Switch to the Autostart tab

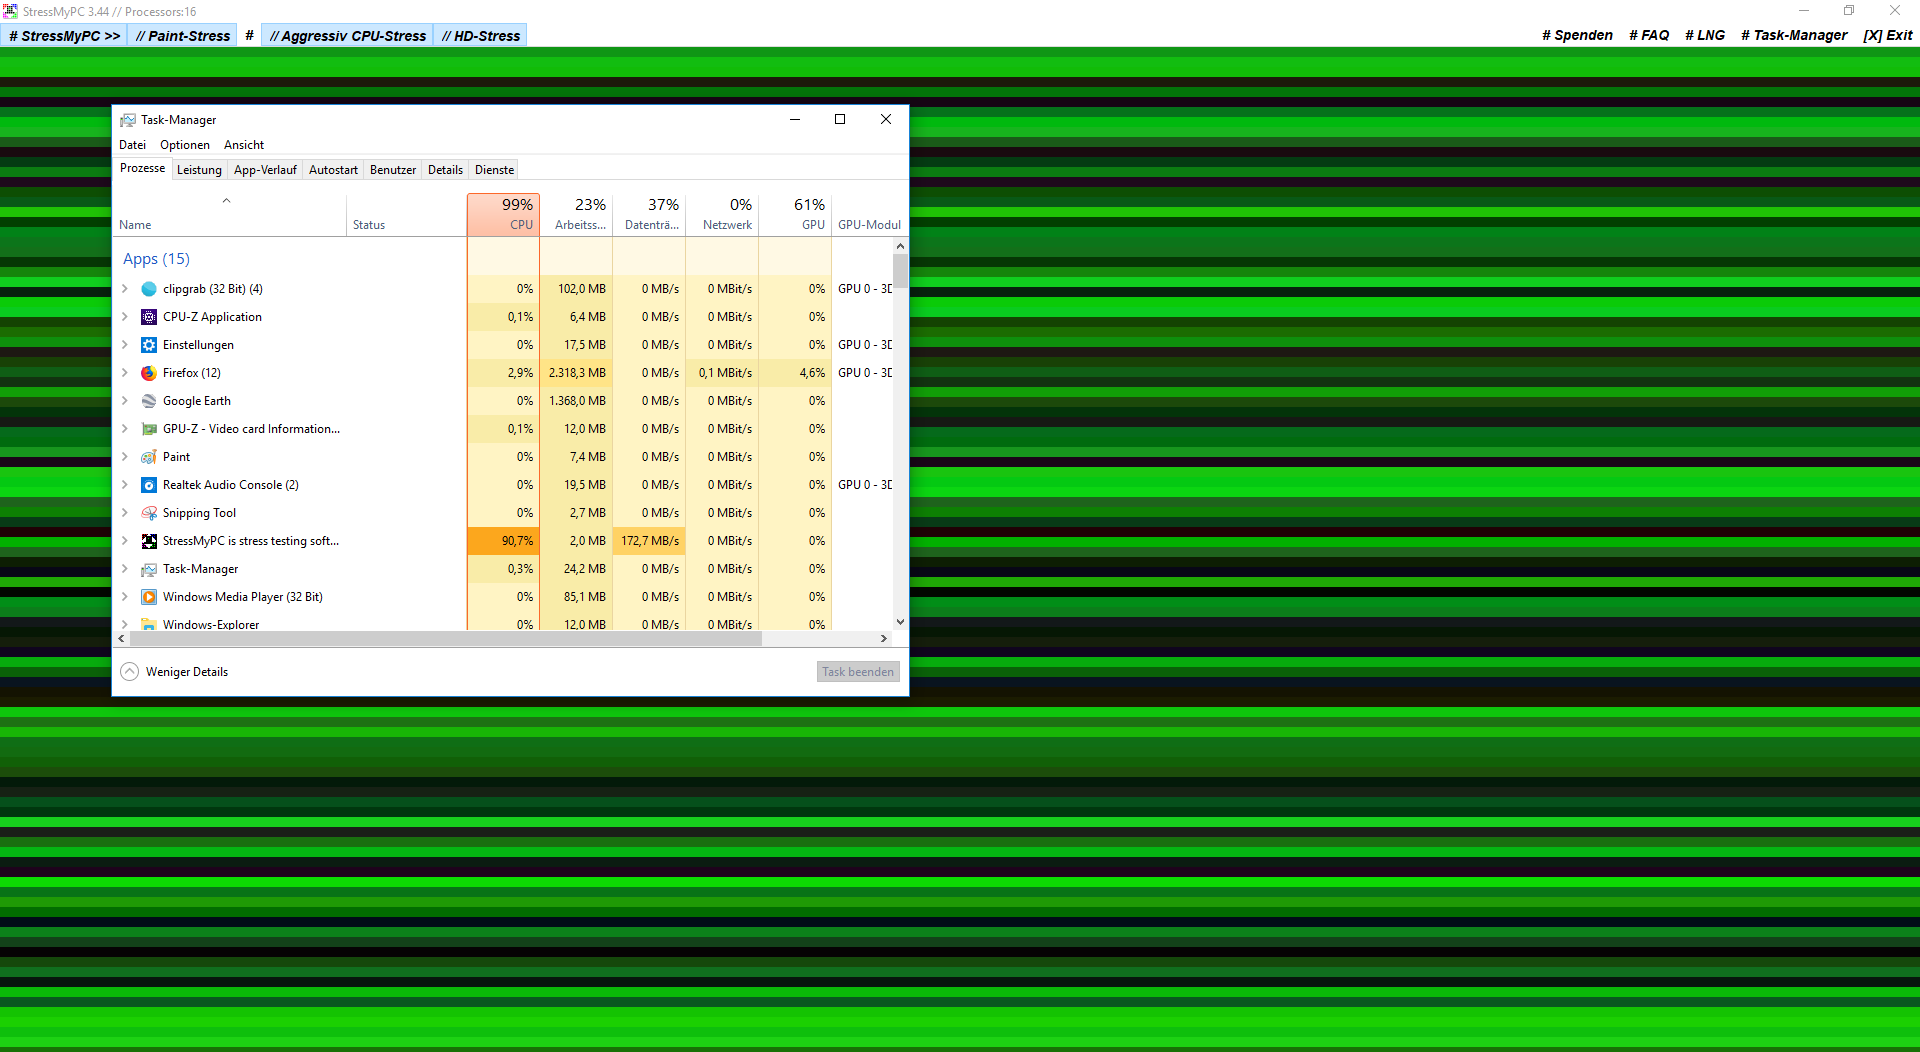[333, 170]
